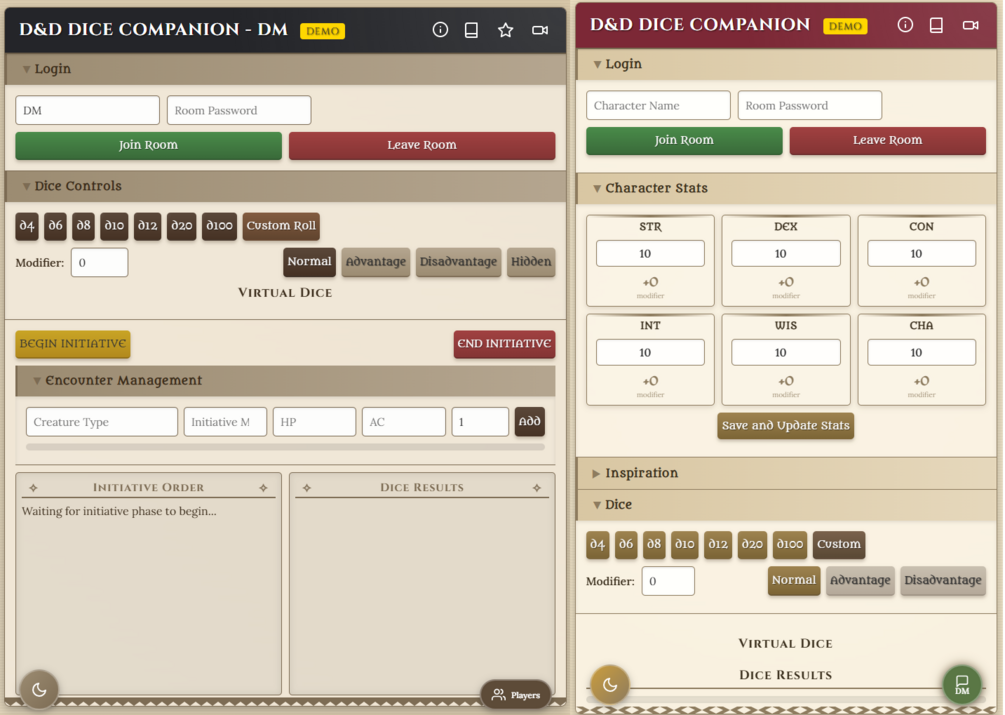1005x715 pixels.
Task: Roll d20 in DM Dice Controls
Action: [181, 226]
